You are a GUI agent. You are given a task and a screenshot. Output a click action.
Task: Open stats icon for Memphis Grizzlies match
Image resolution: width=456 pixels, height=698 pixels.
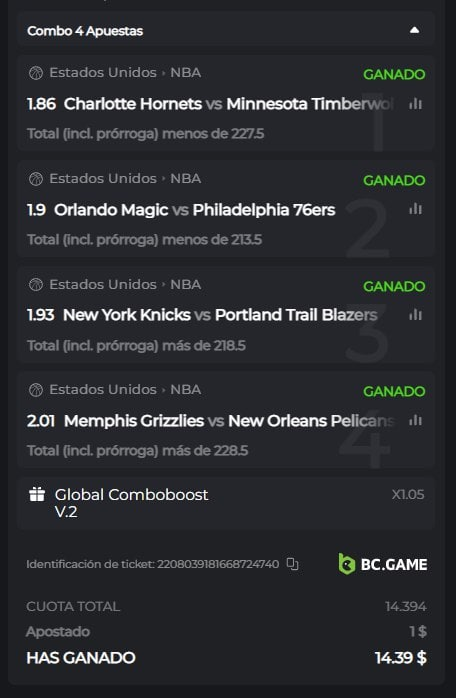pos(415,420)
